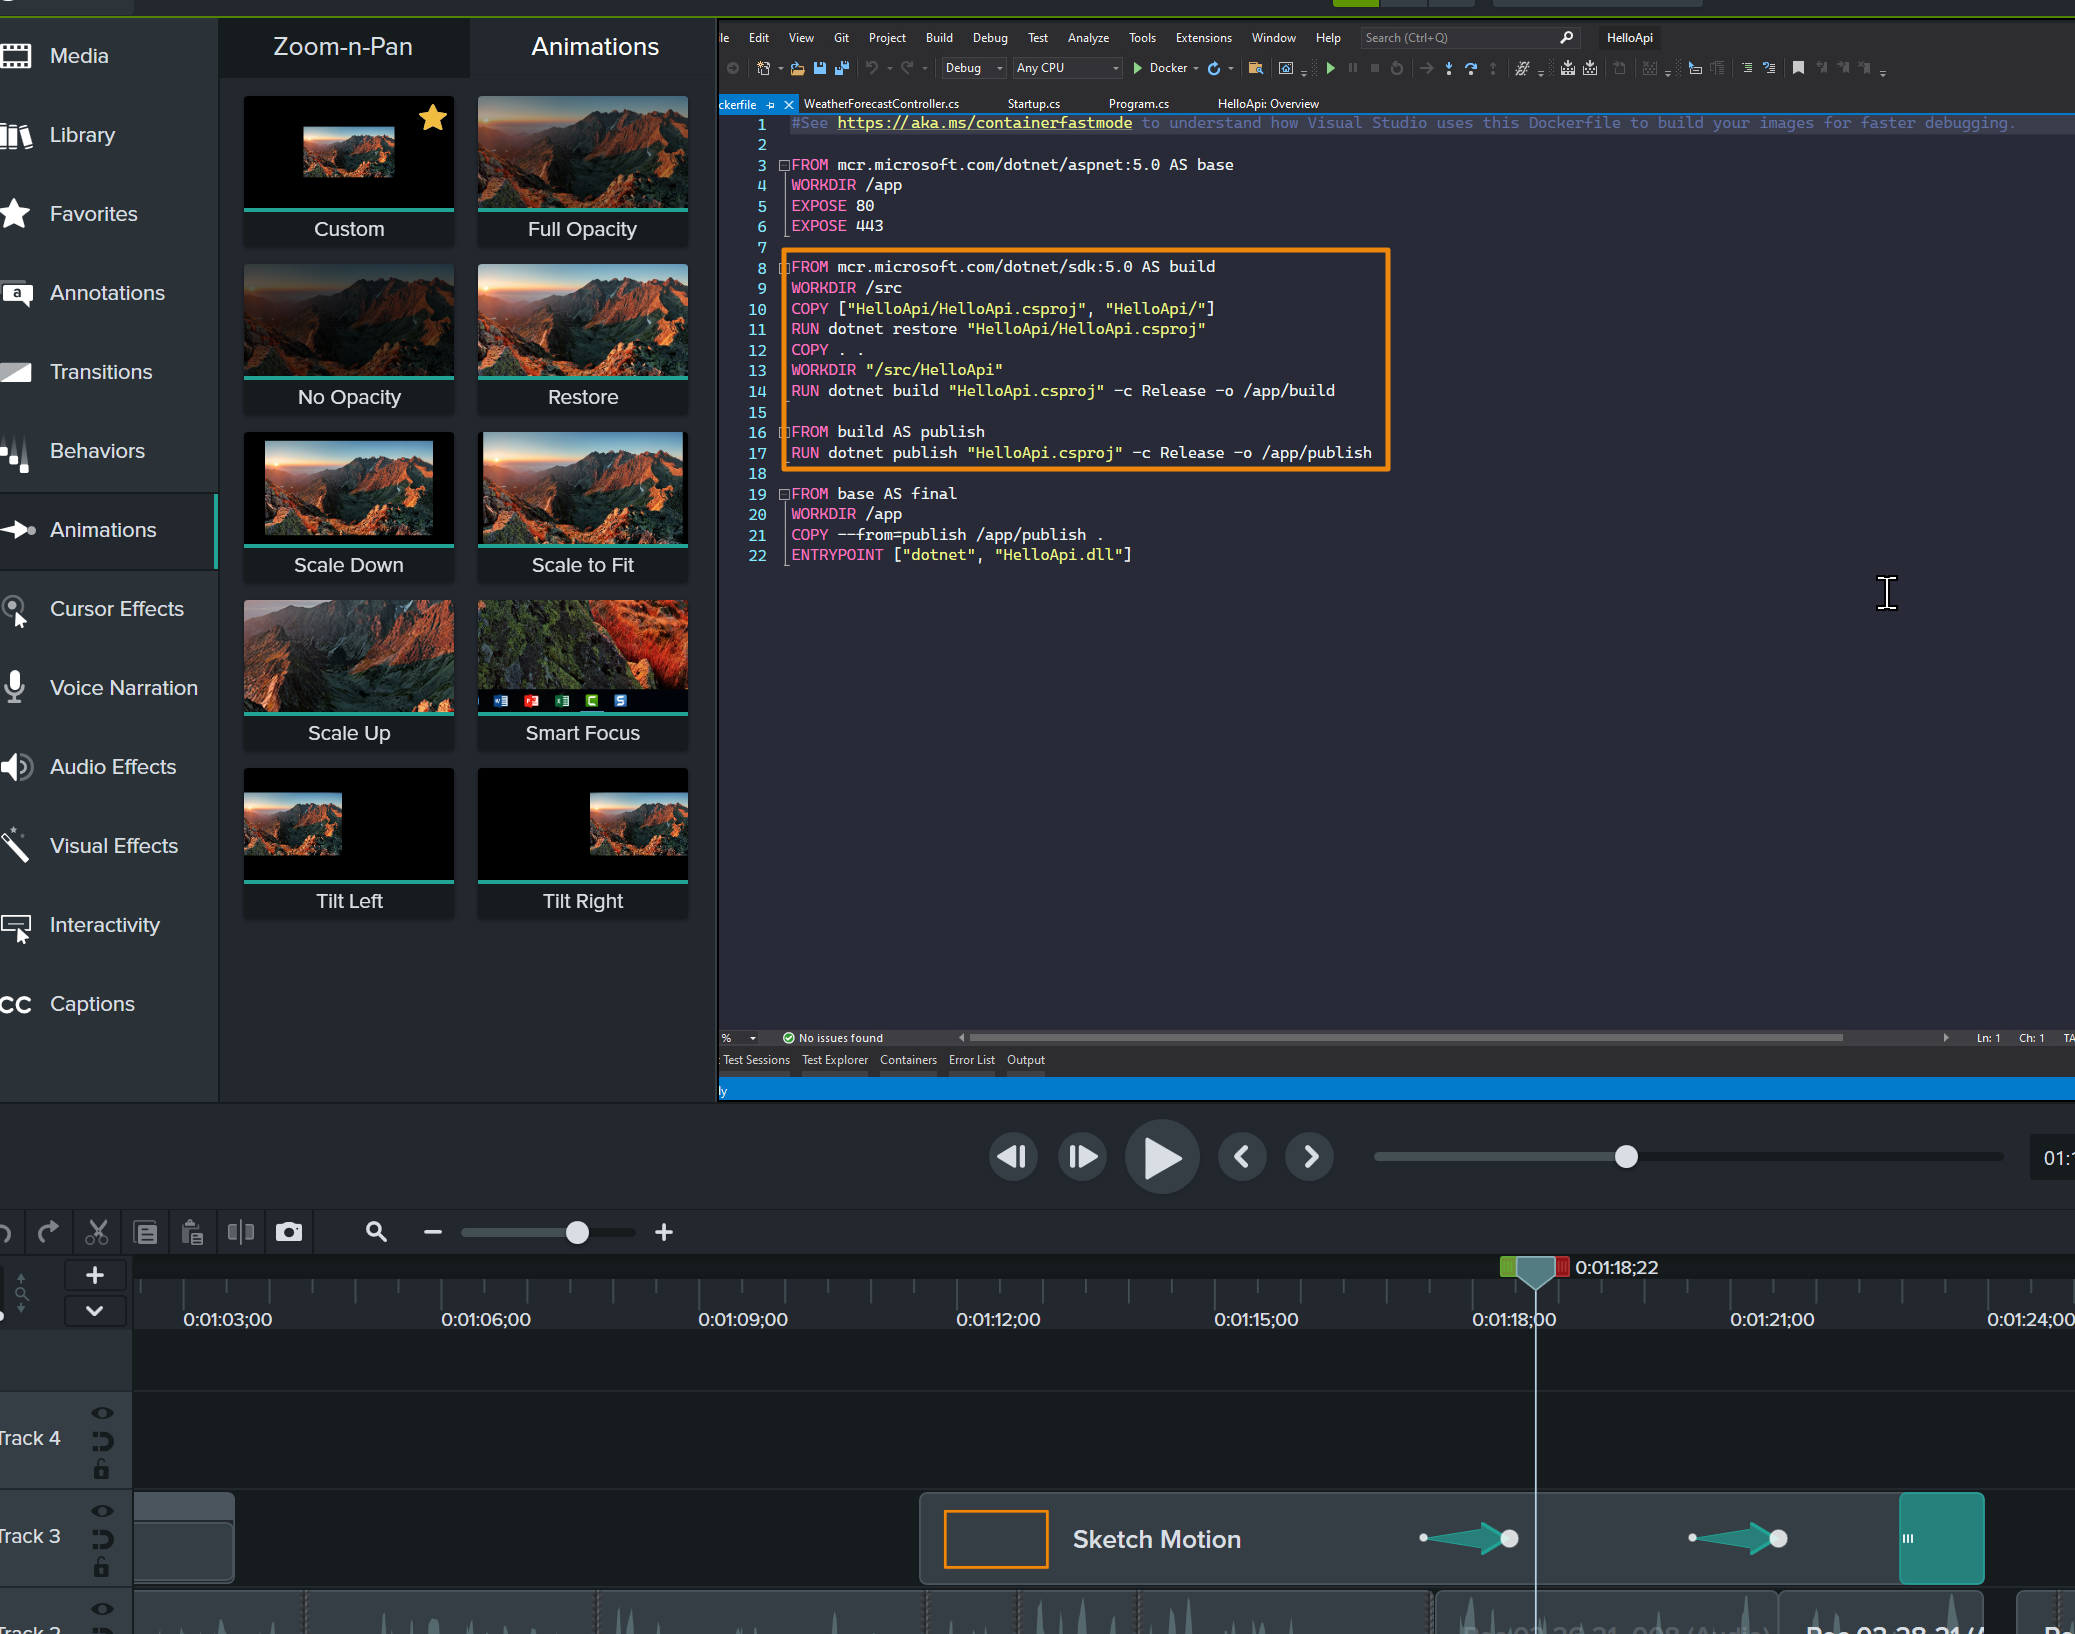2075x1634 pixels.
Task: Click the split clip icon in toolbar
Action: click(x=241, y=1230)
